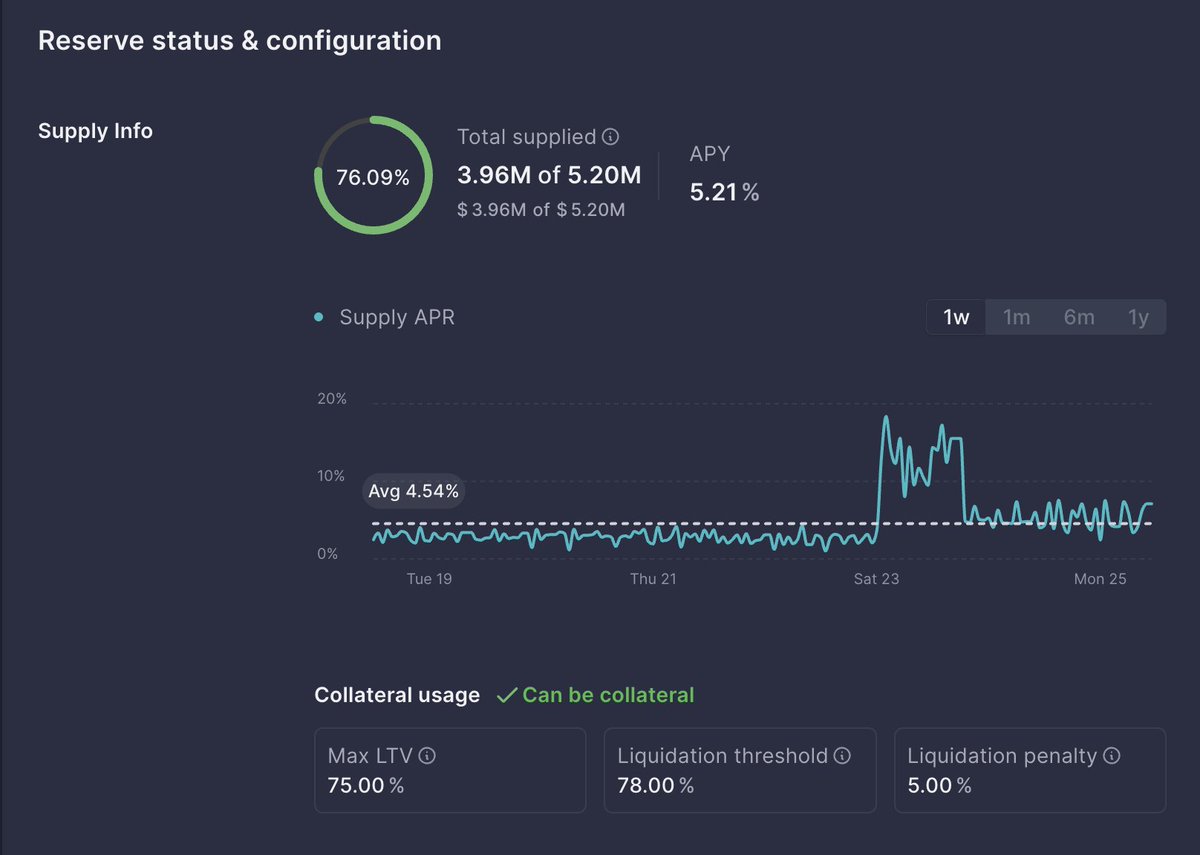The width and height of the screenshot is (1200, 855).
Task: Click the green Can be collateral checkmark
Action: pyautogui.click(x=507, y=695)
